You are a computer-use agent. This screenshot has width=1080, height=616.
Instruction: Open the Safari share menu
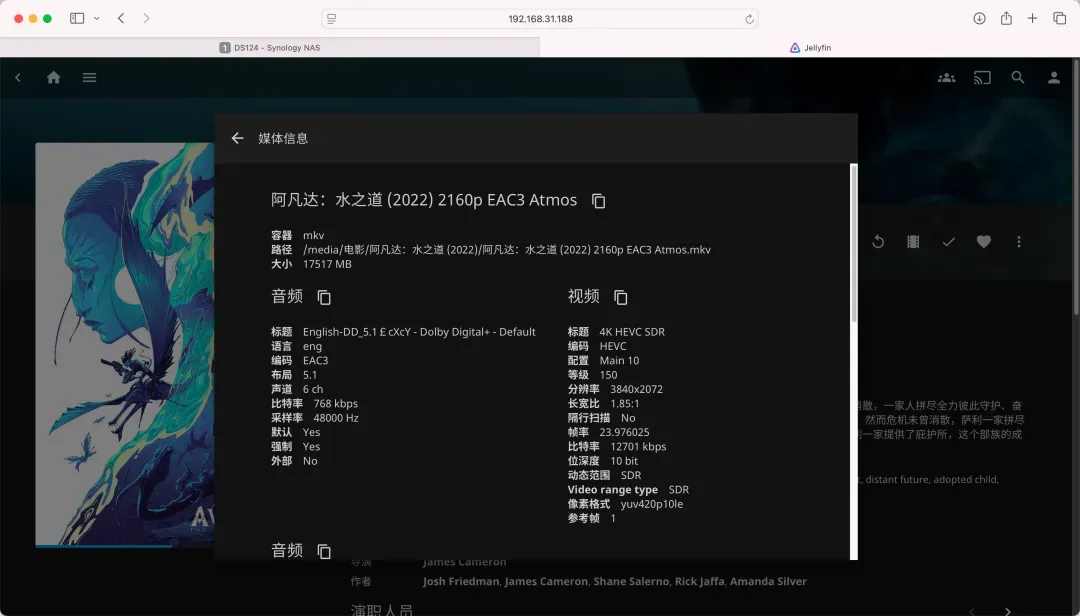[x=1006, y=19]
